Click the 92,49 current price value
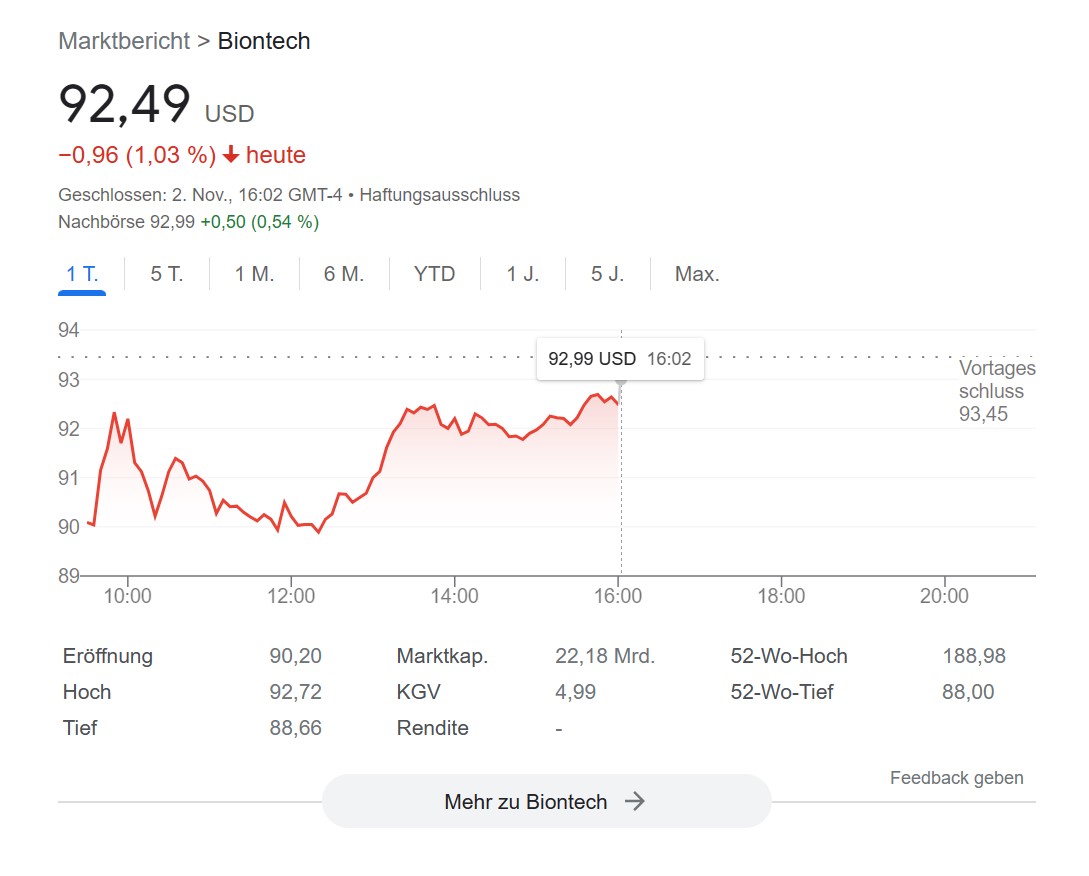Image resolution: width=1089 pixels, height=876 pixels. [x=124, y=104]
